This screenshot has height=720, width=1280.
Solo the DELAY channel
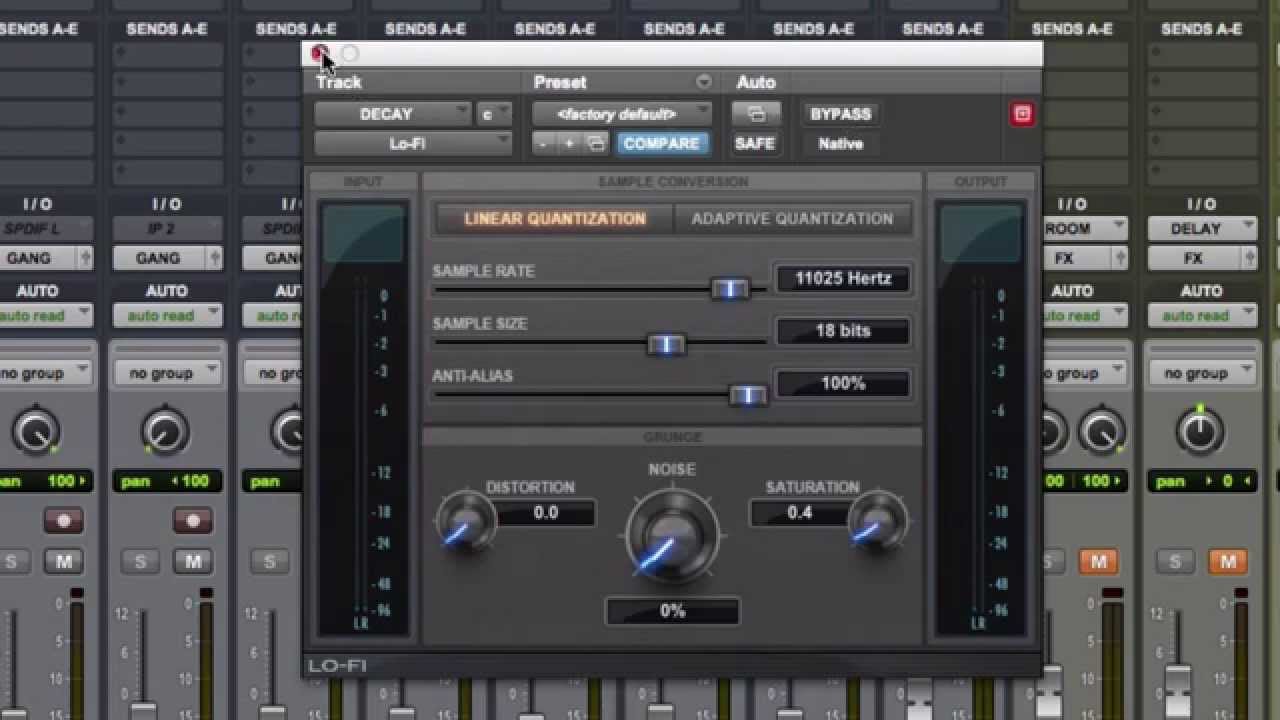(1175, 562)
